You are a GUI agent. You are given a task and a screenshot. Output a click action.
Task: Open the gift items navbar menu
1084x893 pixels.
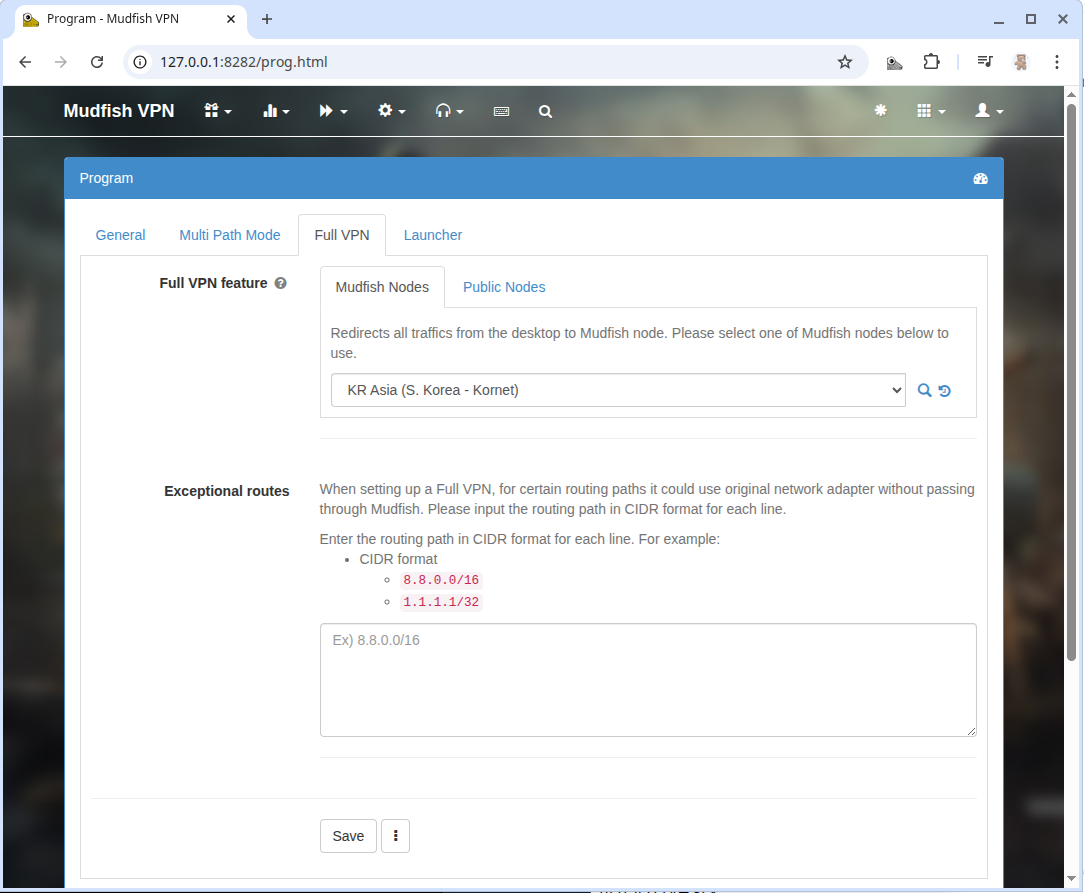[218, 111]
